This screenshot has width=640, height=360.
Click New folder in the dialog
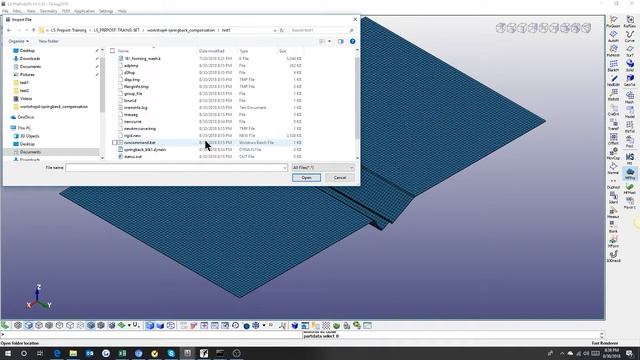49,41
